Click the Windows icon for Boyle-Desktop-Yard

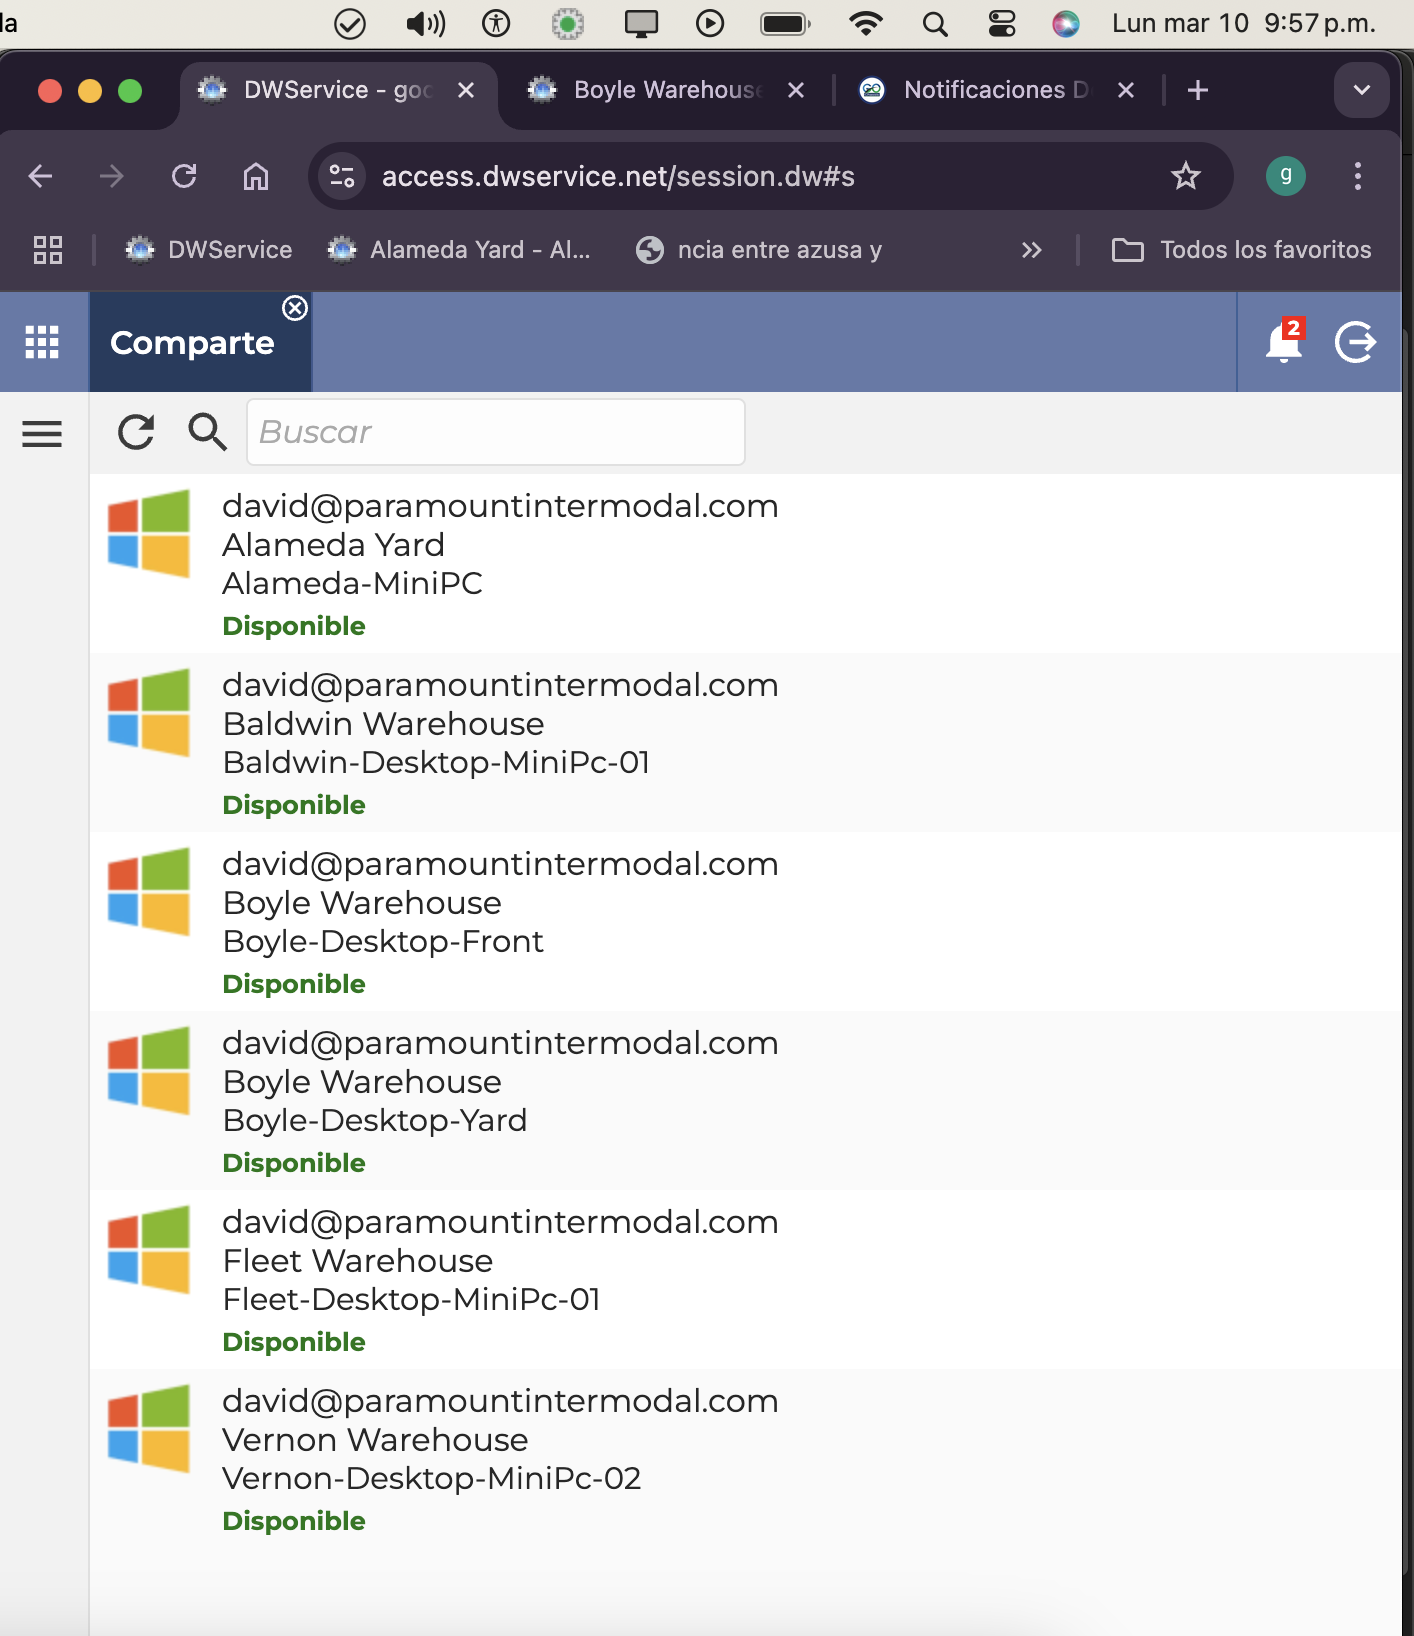point(149,1071)
